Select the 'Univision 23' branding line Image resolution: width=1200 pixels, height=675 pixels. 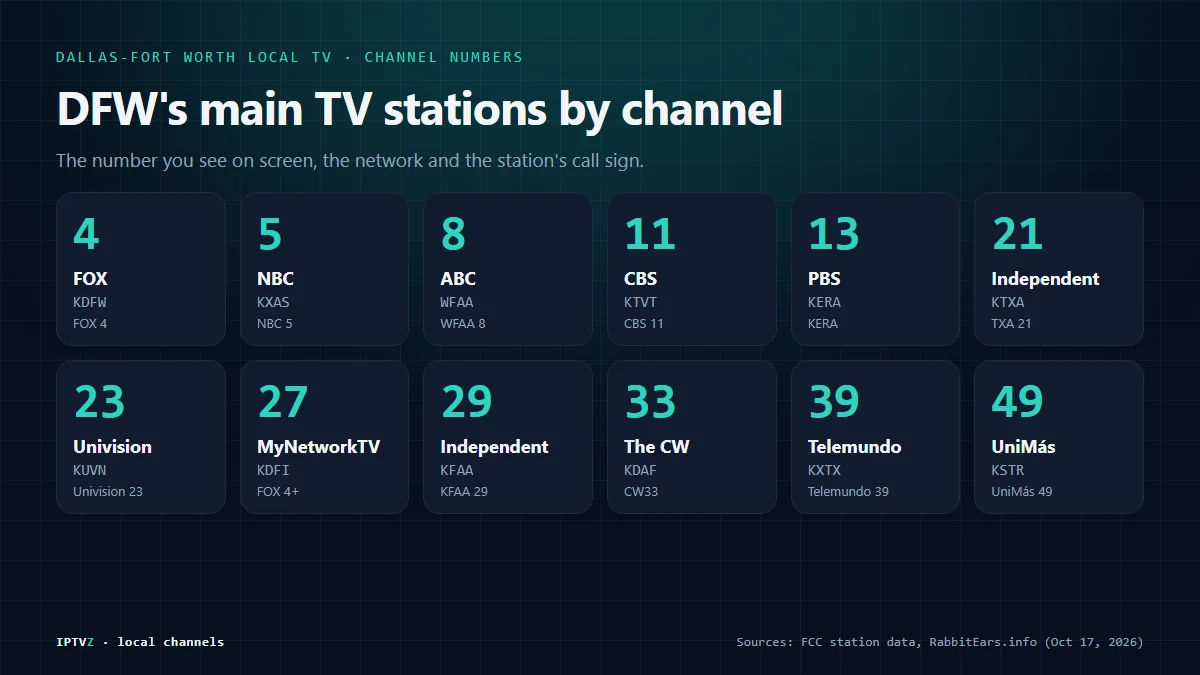[x=108, y=492]
